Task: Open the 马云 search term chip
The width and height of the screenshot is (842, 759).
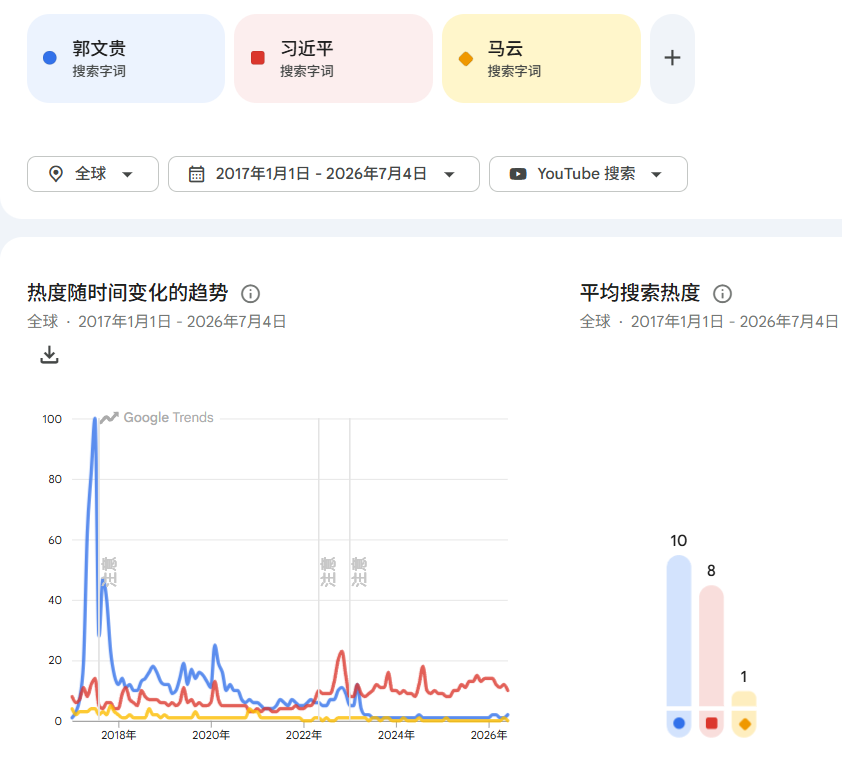Action: [x=541, y=58]
